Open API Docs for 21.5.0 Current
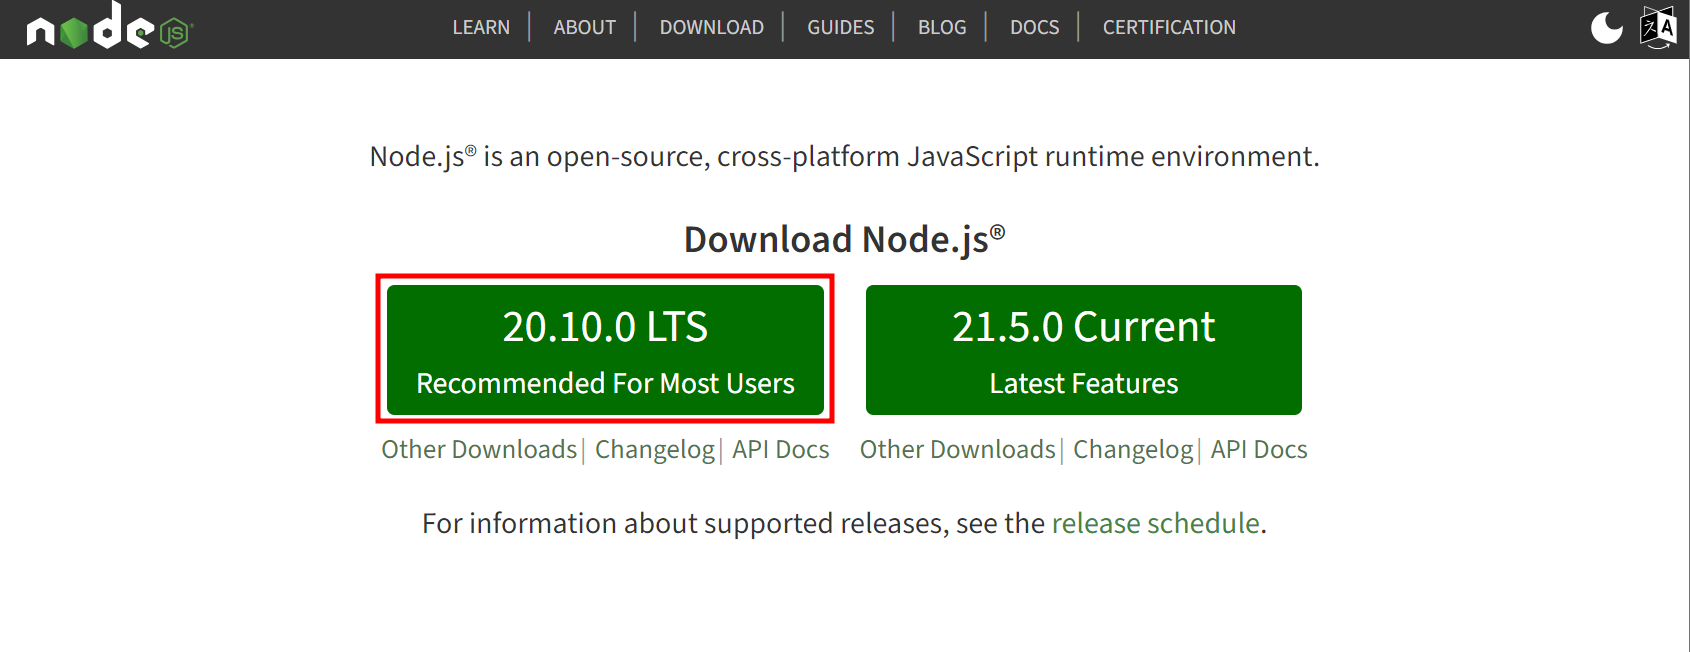 pos(1259,450)
